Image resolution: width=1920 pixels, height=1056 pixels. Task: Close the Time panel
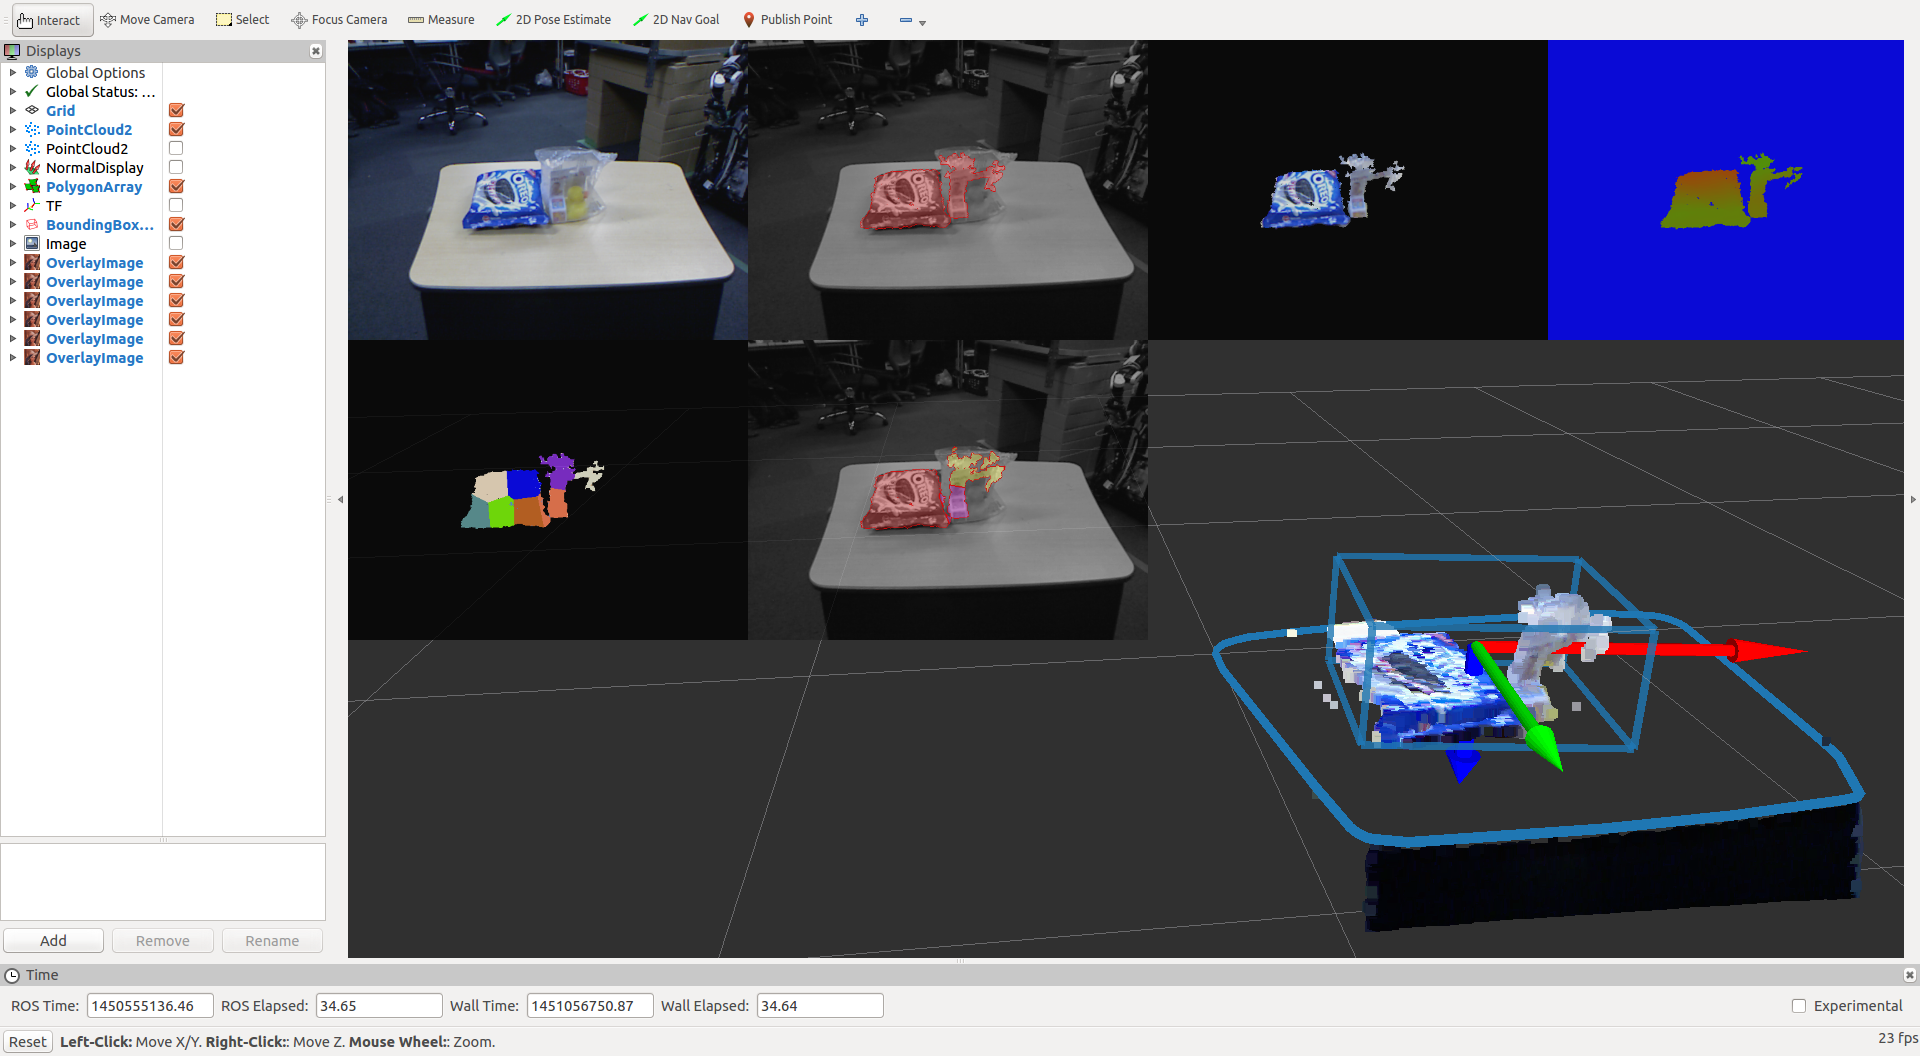pyautogui.click(x=1909, y=975)
